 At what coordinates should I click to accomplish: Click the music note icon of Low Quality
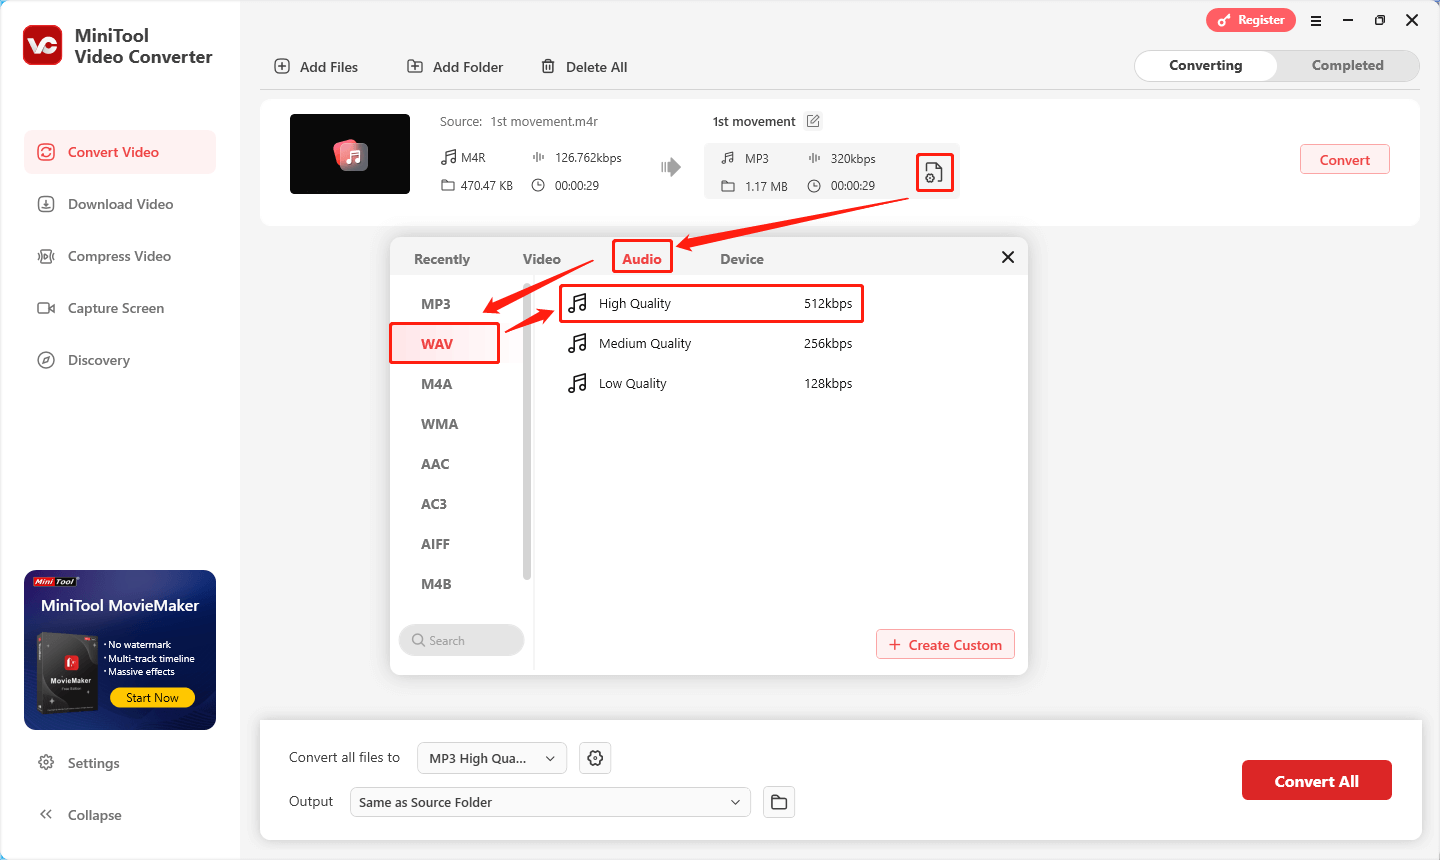578,383
